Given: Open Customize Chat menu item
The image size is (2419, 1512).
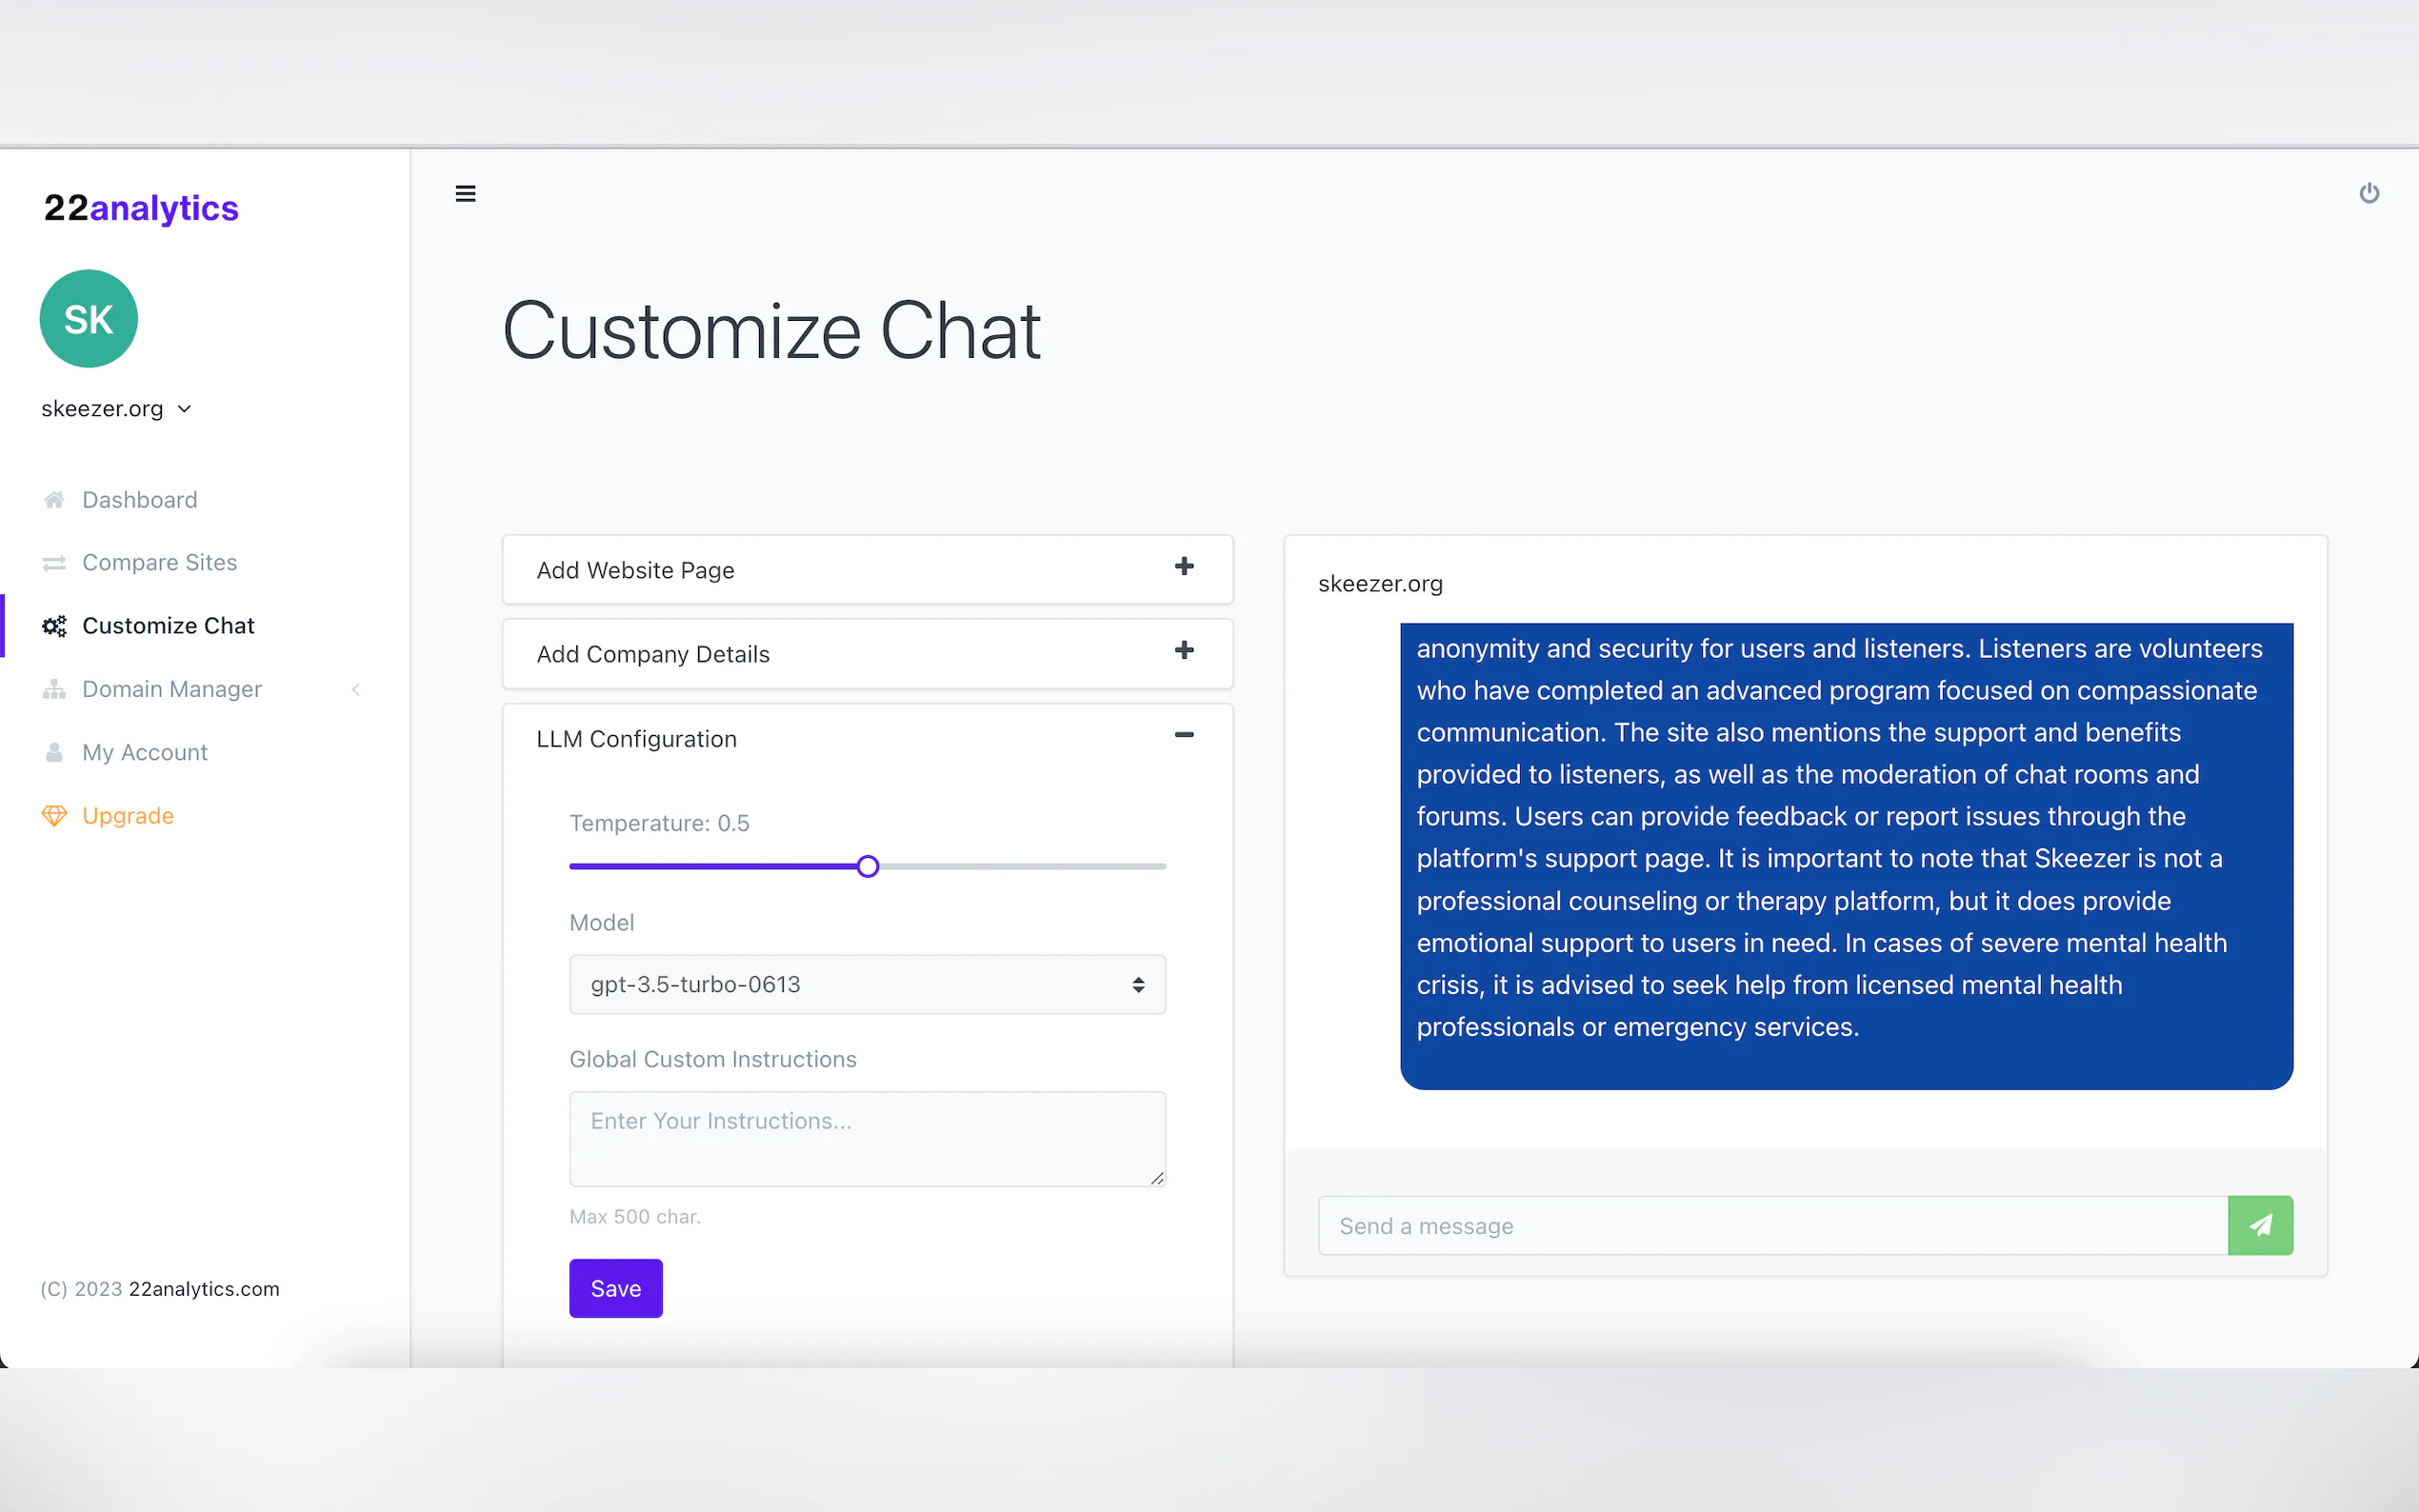Looking at the screenshot, I should click(x=168, y=626).
